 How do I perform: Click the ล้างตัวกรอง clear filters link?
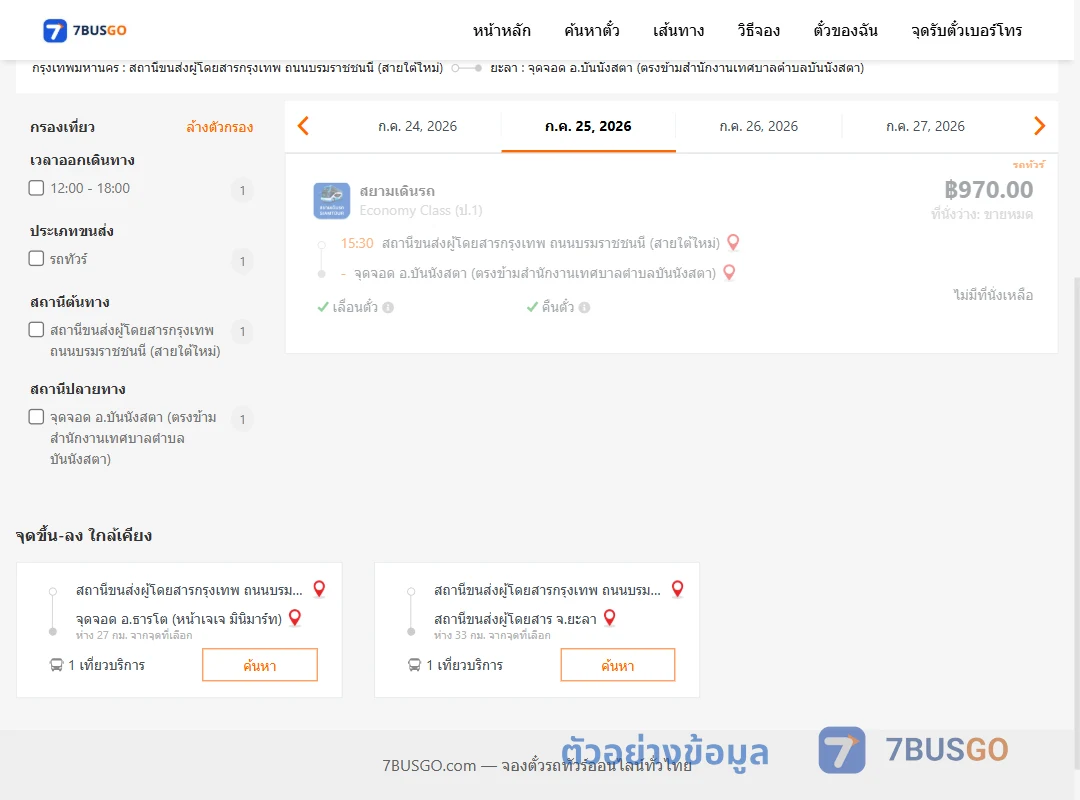click(x=220, y=127)
